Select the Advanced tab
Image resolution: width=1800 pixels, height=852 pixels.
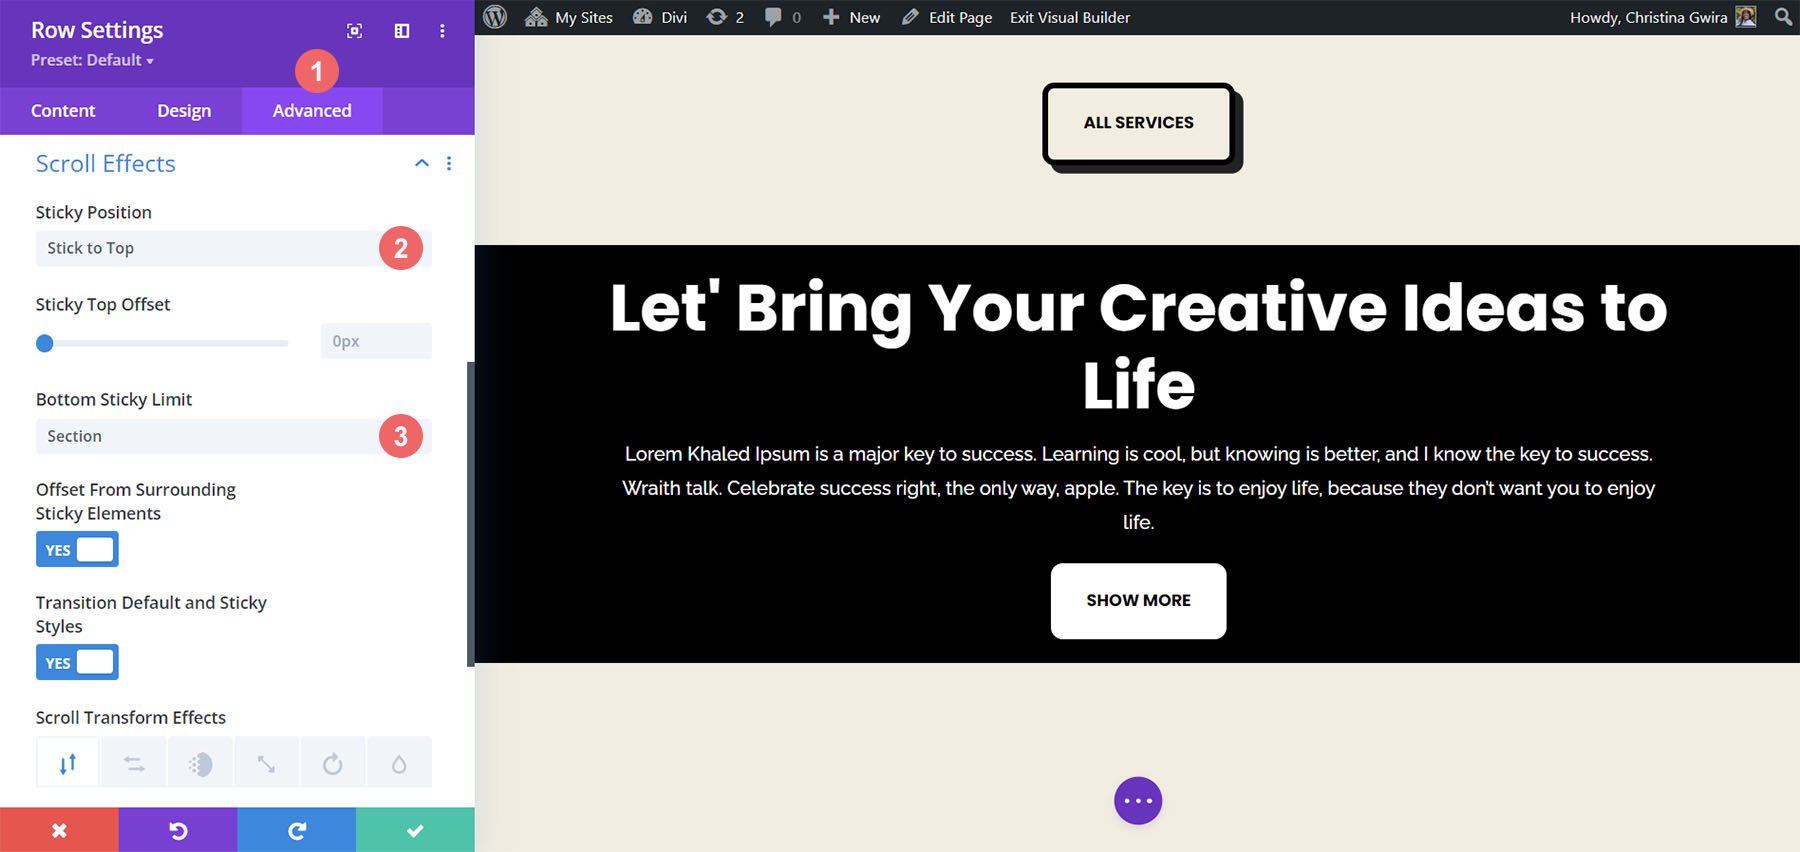tap(312, 111)
